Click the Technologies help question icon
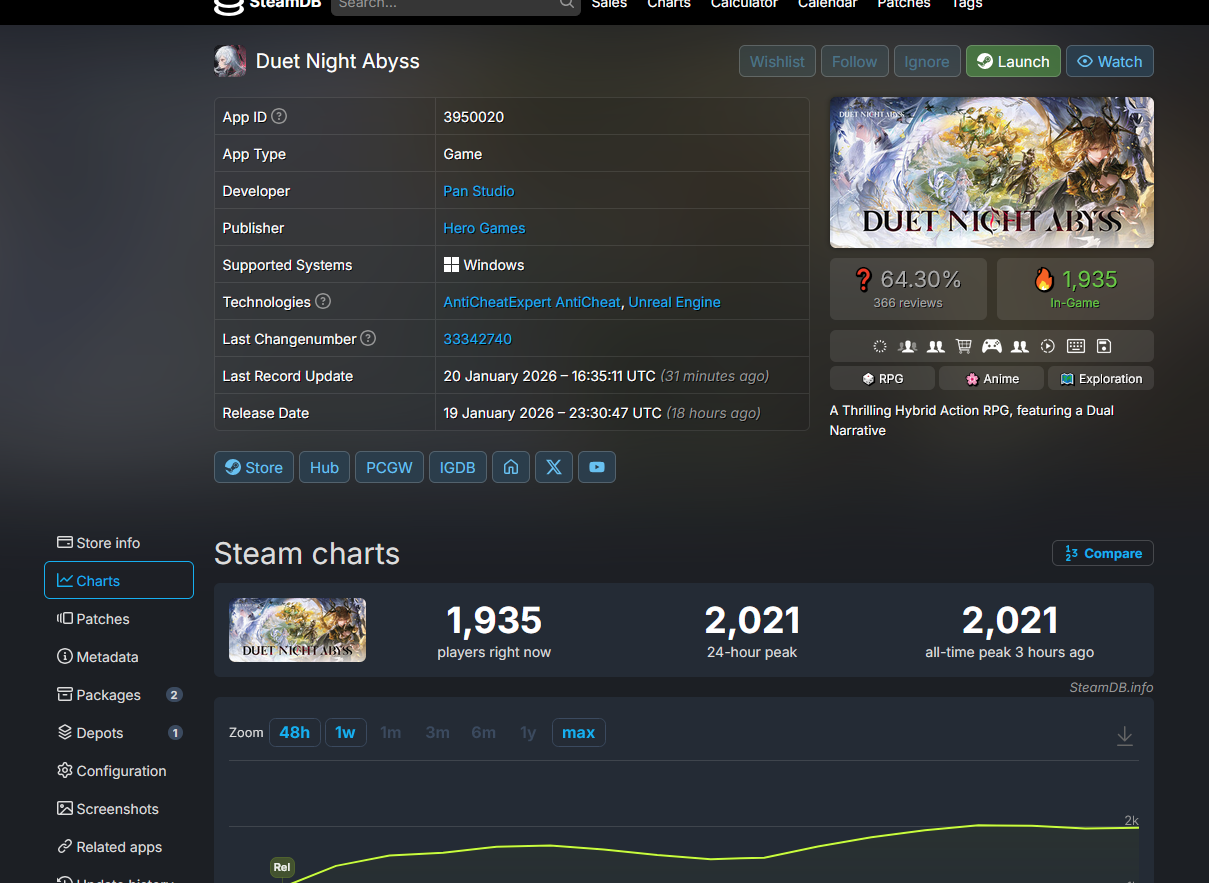The height and width of the screenshot is (883, 1209). tap(323, 301)
